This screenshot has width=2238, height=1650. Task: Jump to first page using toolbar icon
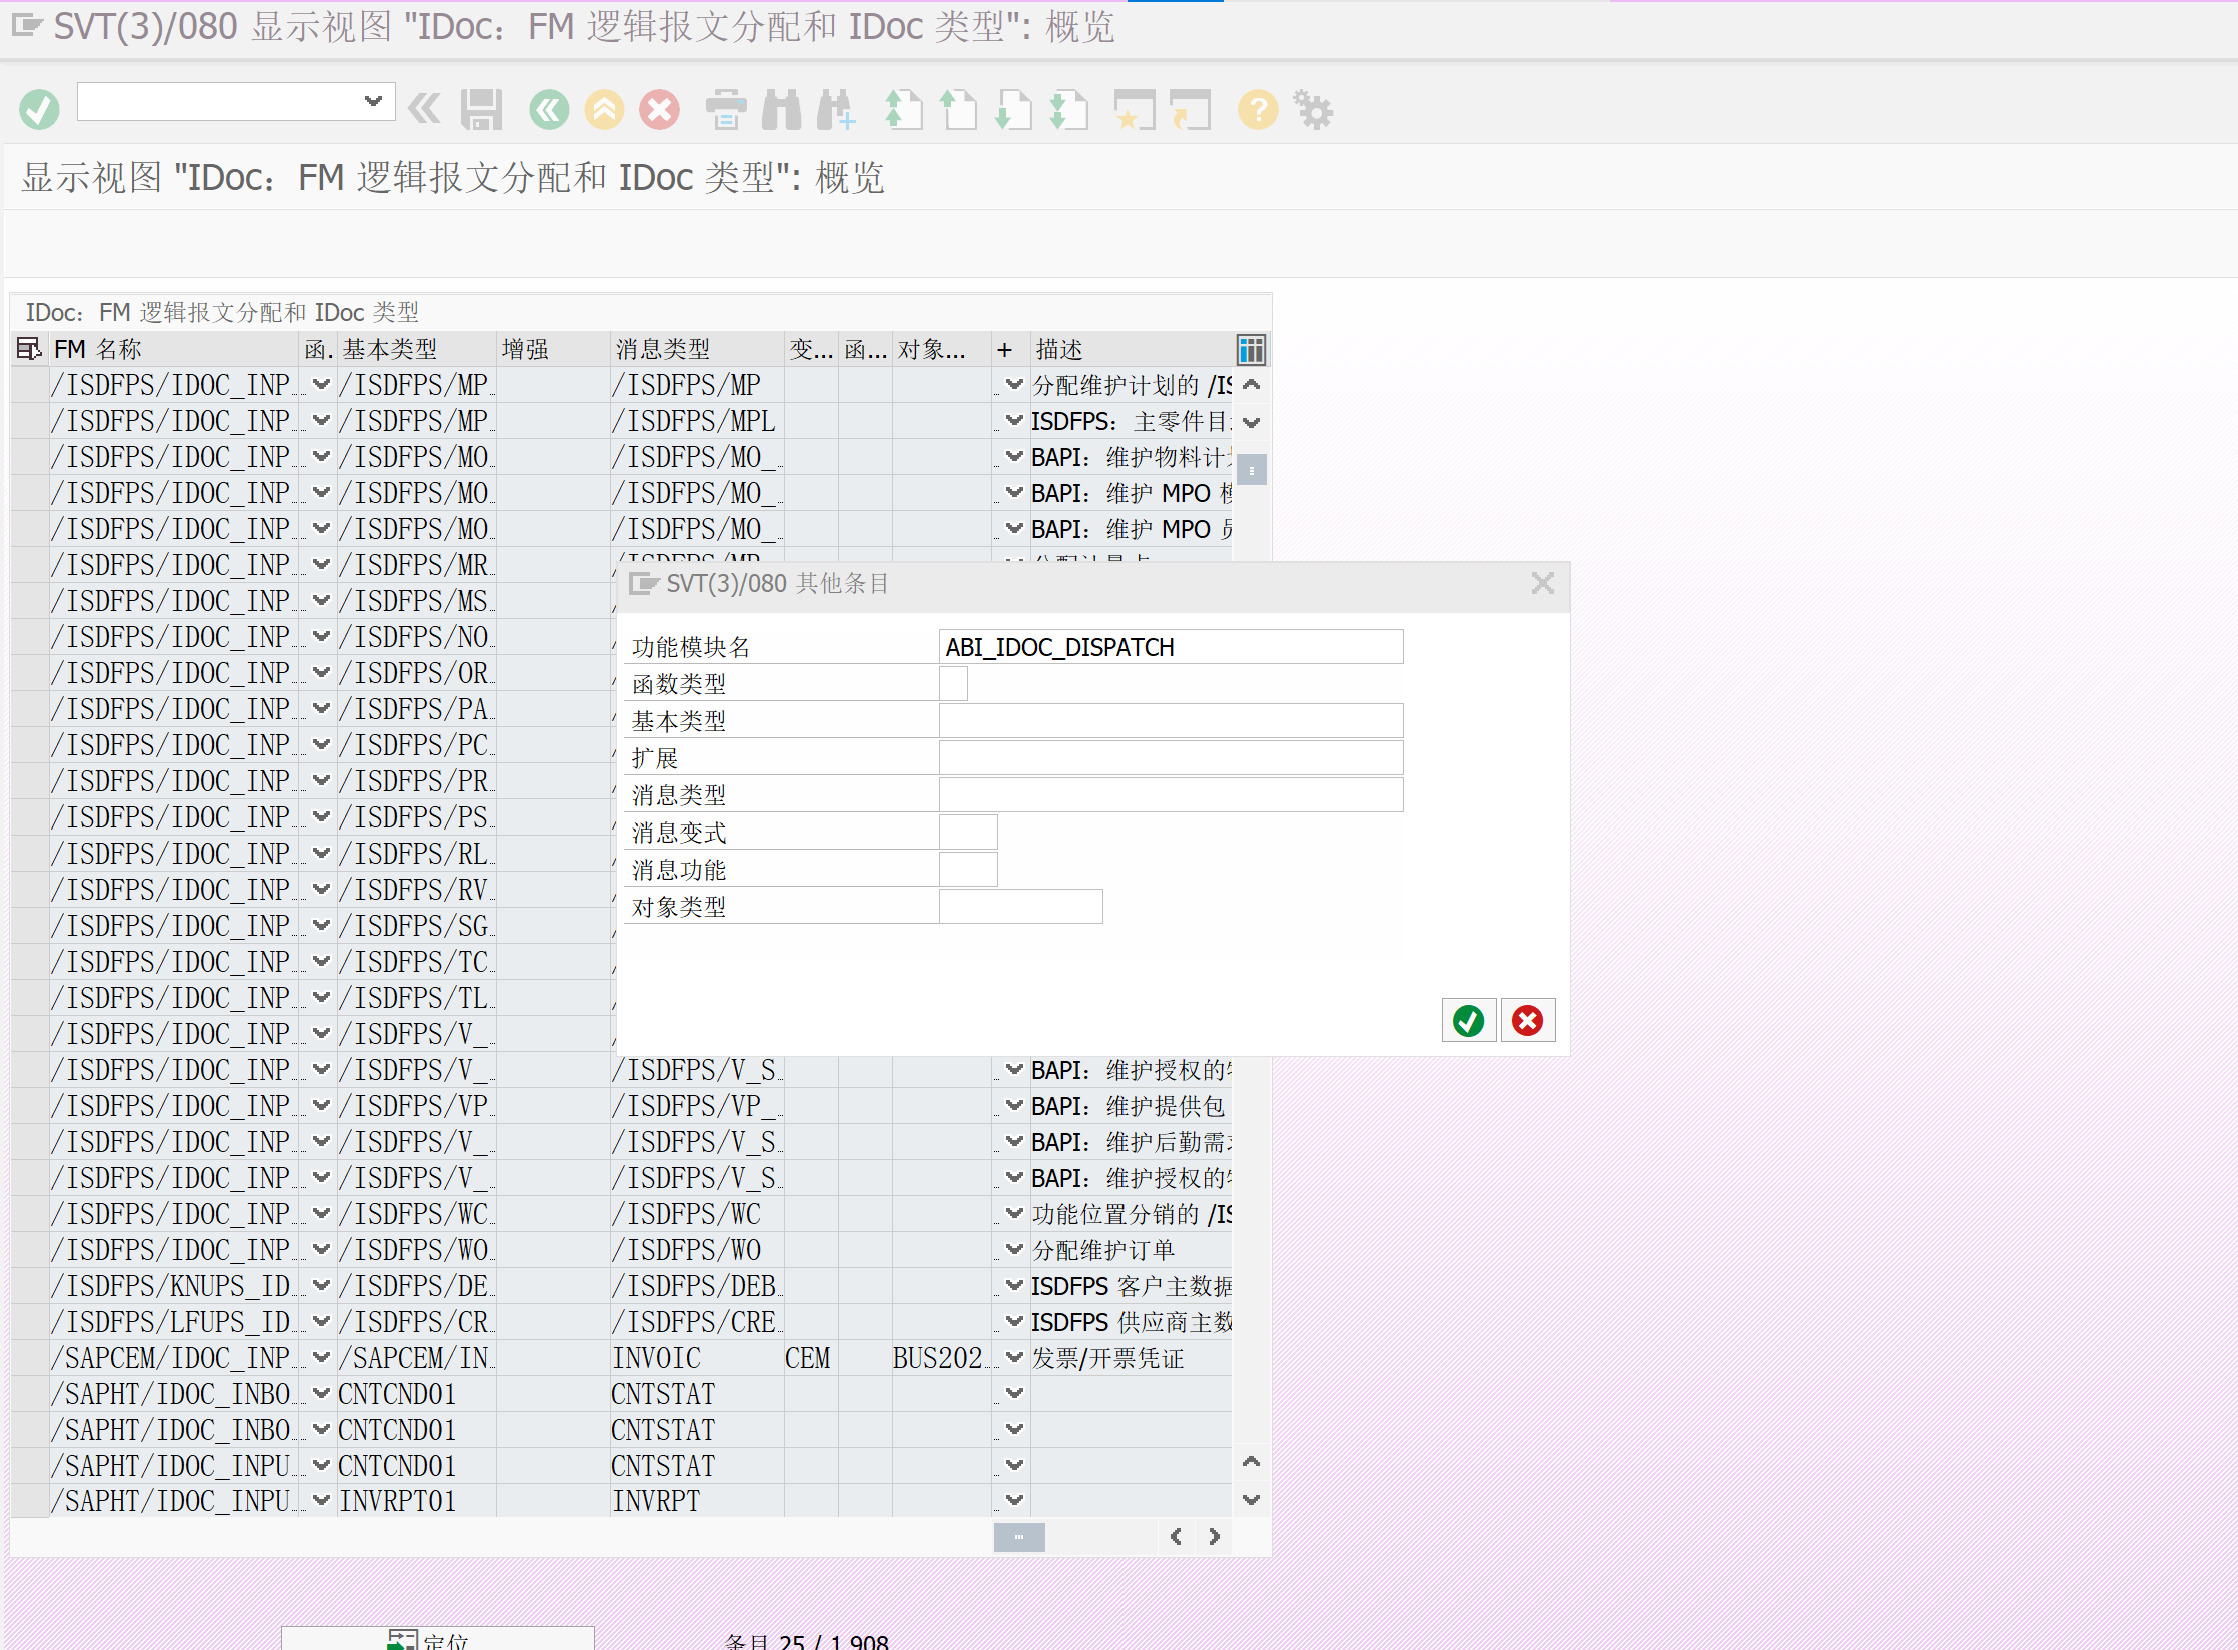[x=905, y=110]
